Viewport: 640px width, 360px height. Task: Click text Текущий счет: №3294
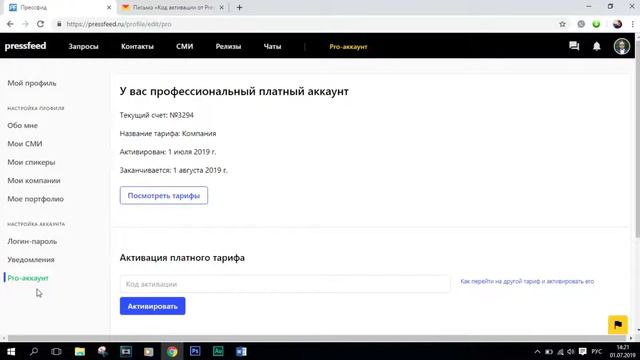coord(157,115)
